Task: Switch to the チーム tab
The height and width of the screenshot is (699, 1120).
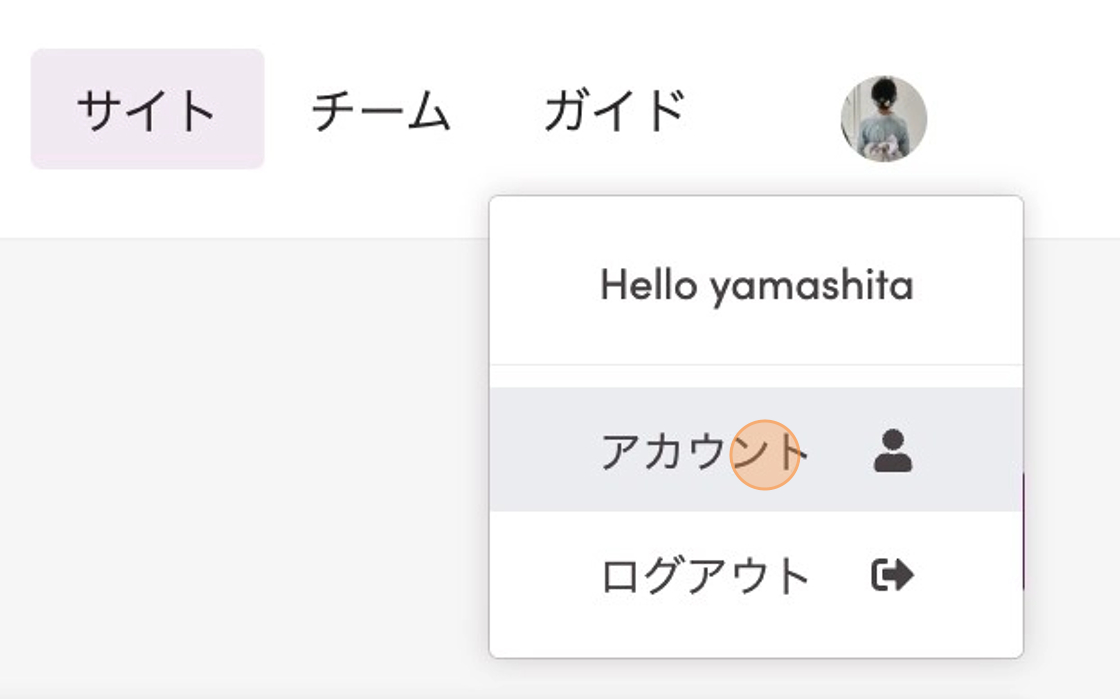Action: coord(381,110)
